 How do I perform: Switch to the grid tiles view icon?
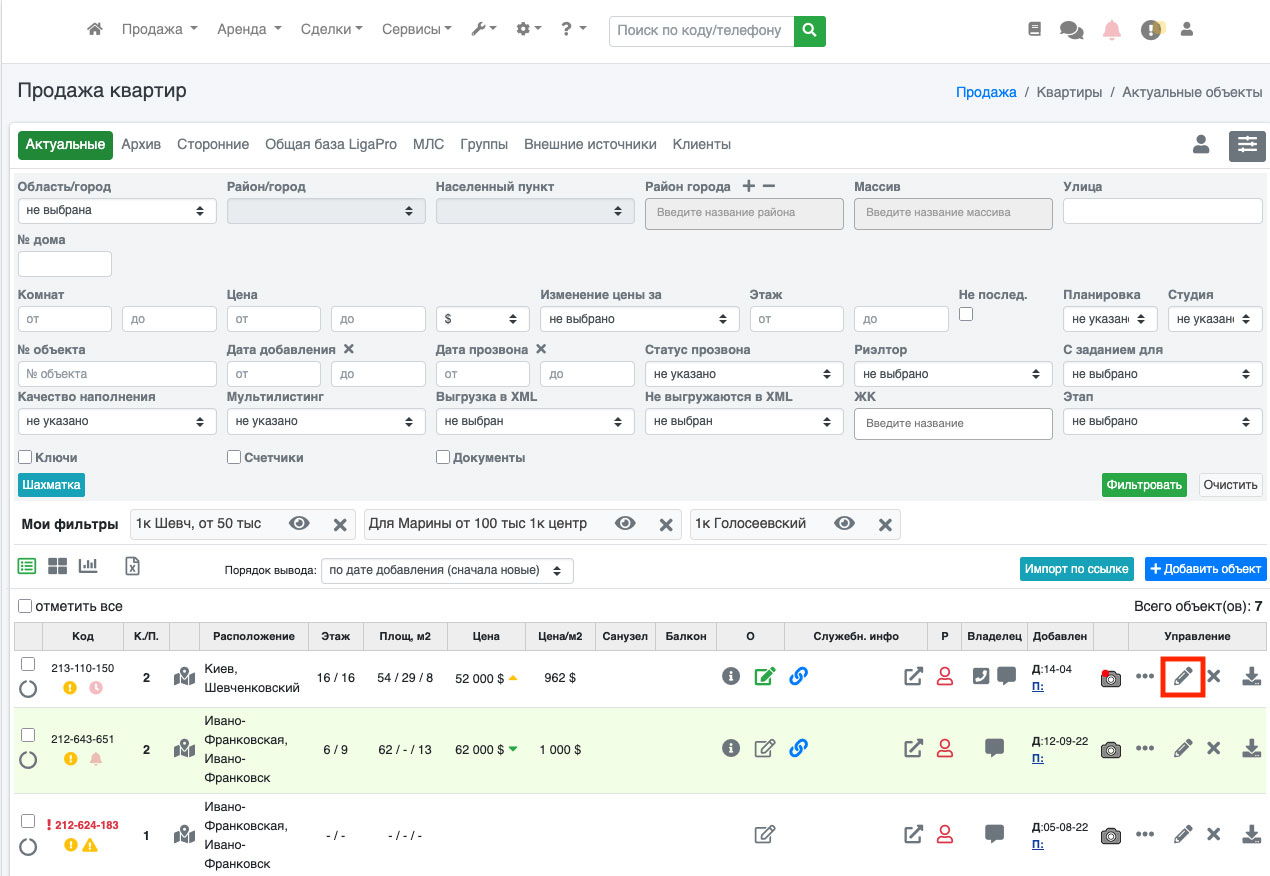pyautogui.click(x=58, y=566)
